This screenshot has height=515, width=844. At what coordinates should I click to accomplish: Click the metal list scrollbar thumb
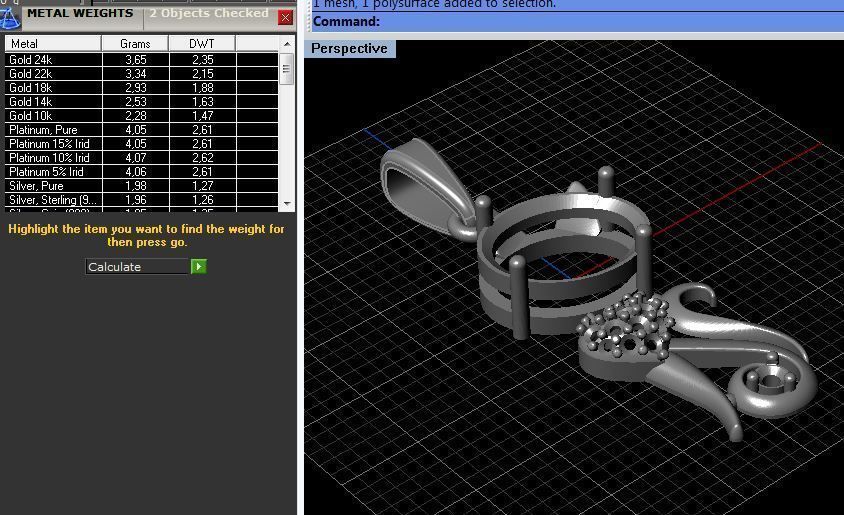click(x=286, y=69)
